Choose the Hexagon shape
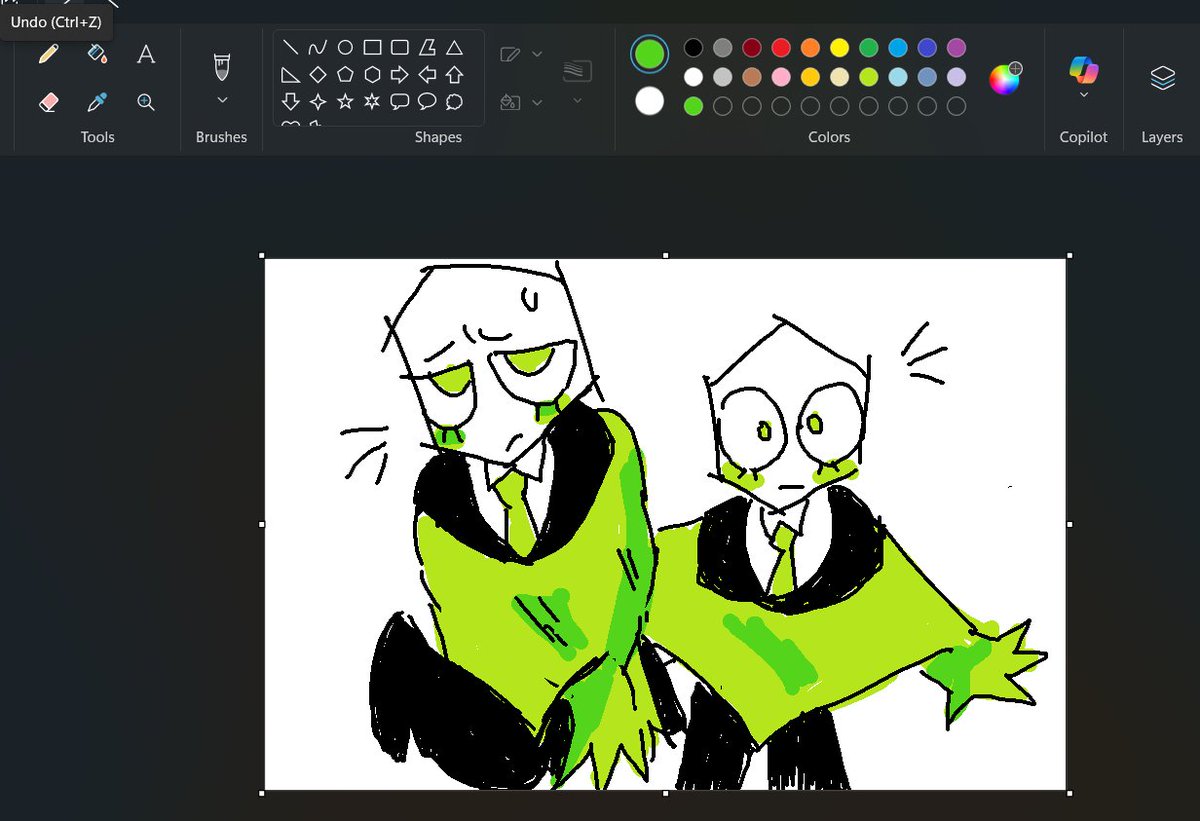The height and width of the screenshot is (821, 1200). pyautogui.click(x=372, y=74)
